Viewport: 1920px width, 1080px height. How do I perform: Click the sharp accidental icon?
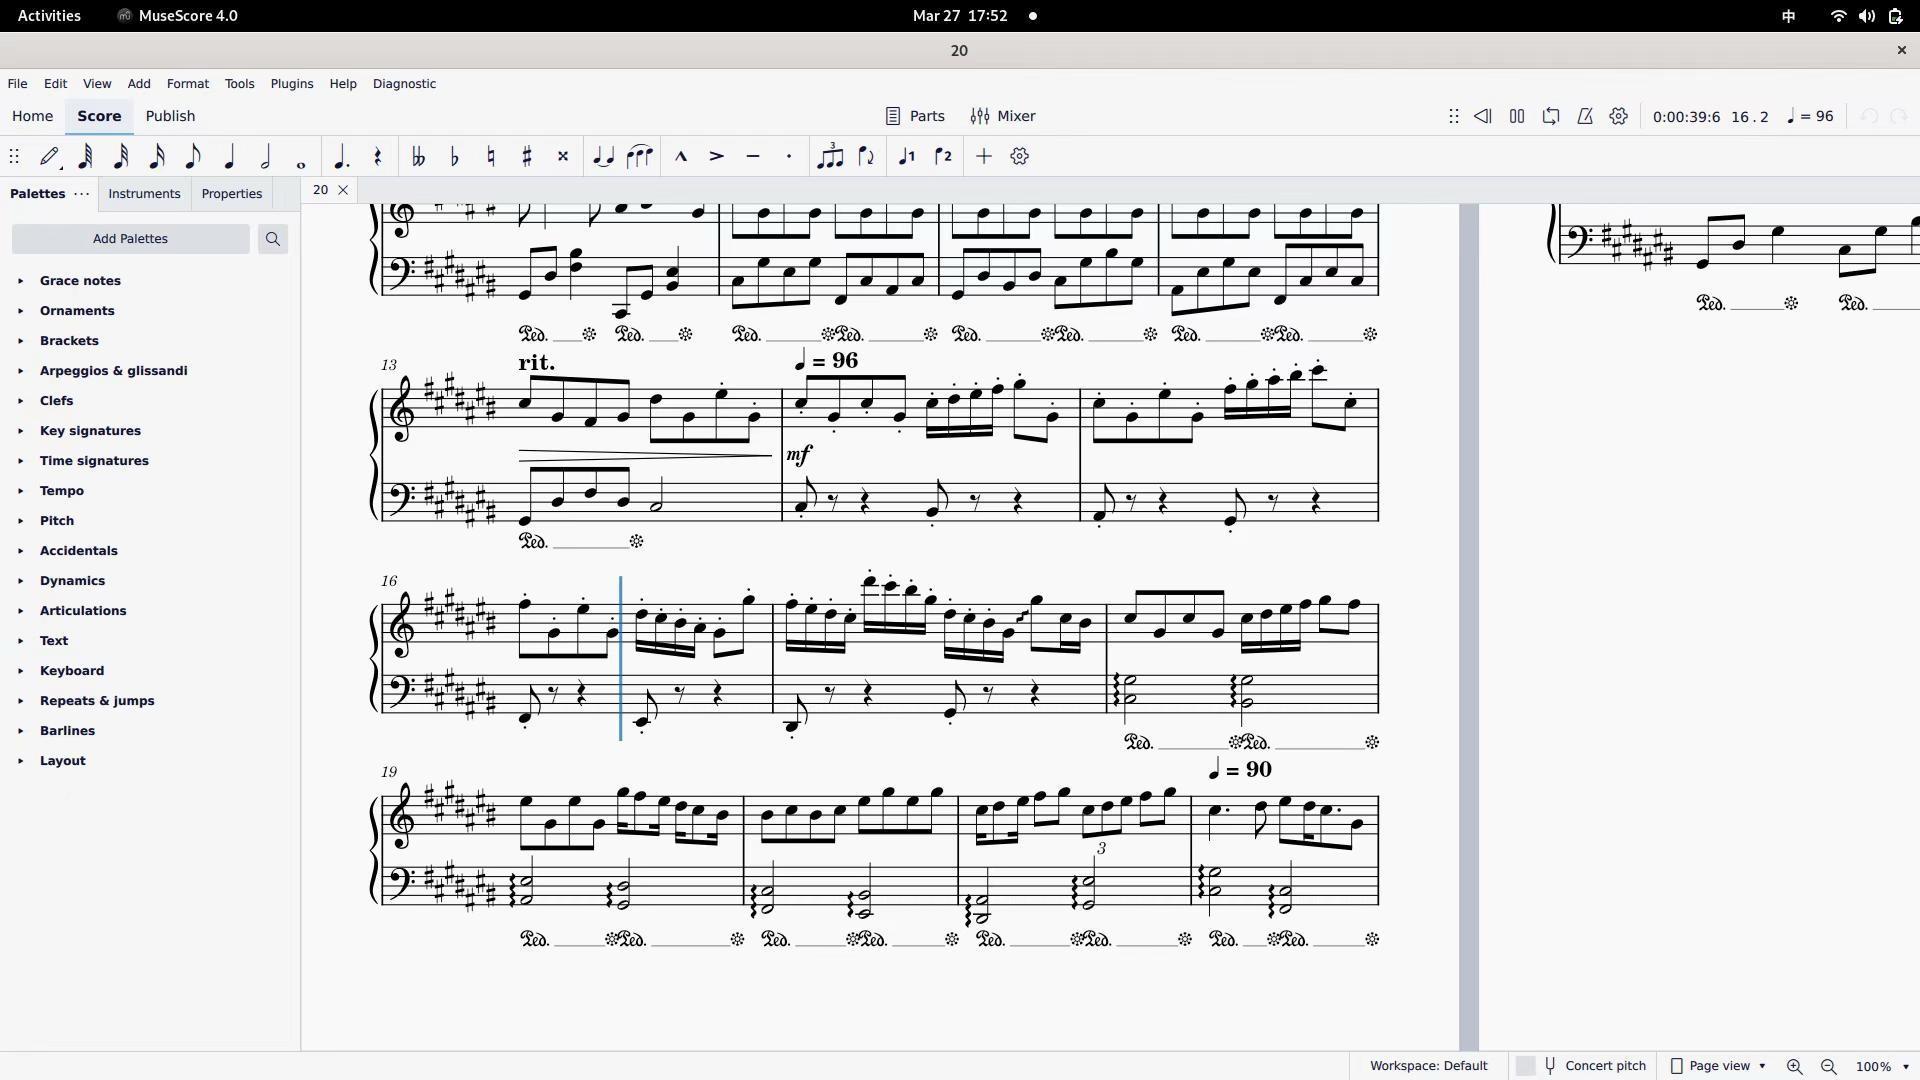tap(527, 156)
